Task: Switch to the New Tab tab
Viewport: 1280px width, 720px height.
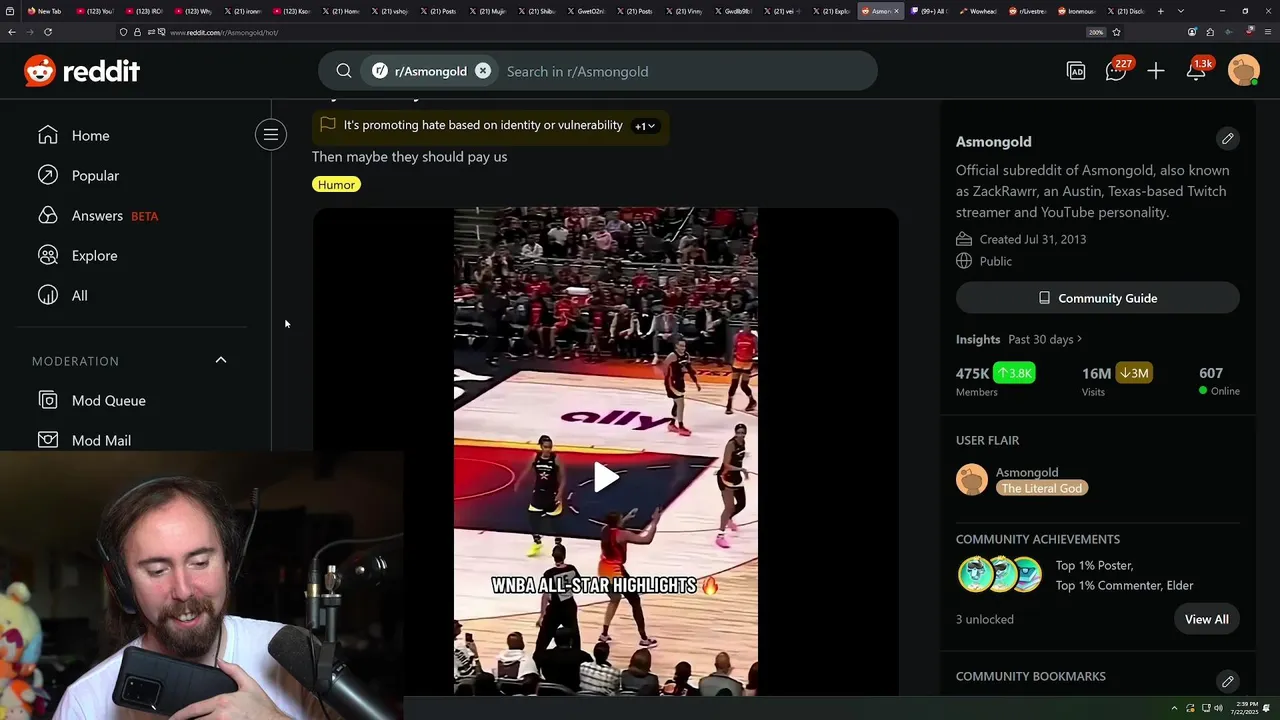Action: coord(44,11)
